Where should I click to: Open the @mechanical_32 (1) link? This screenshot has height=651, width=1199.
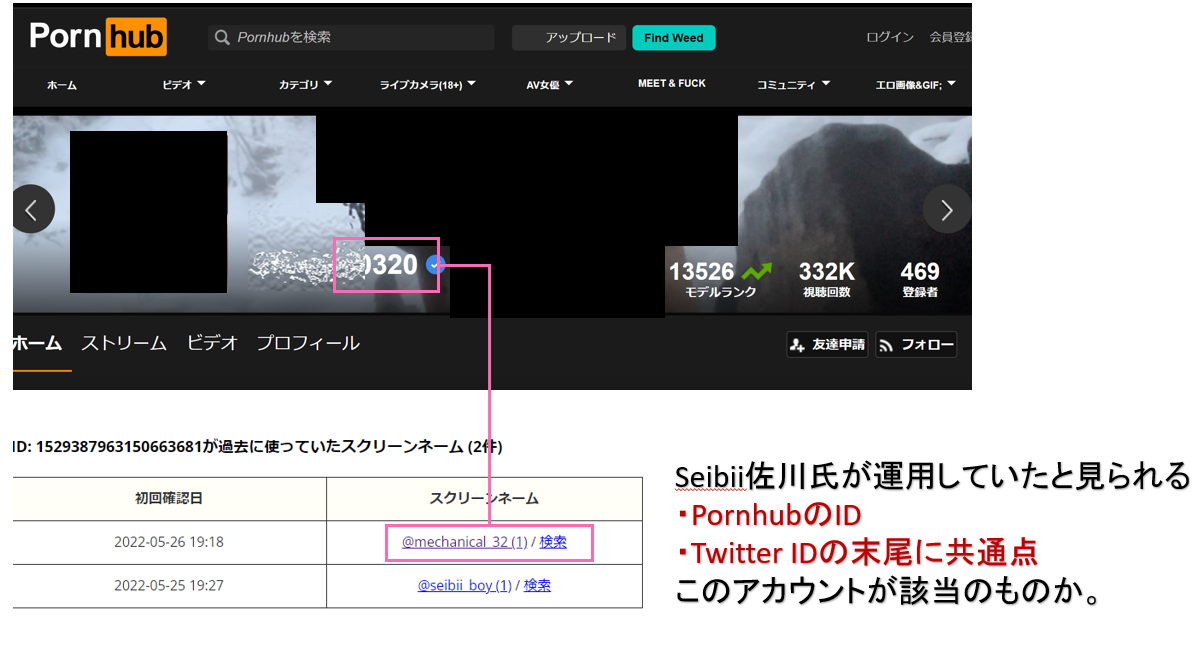tap(464, 542)
